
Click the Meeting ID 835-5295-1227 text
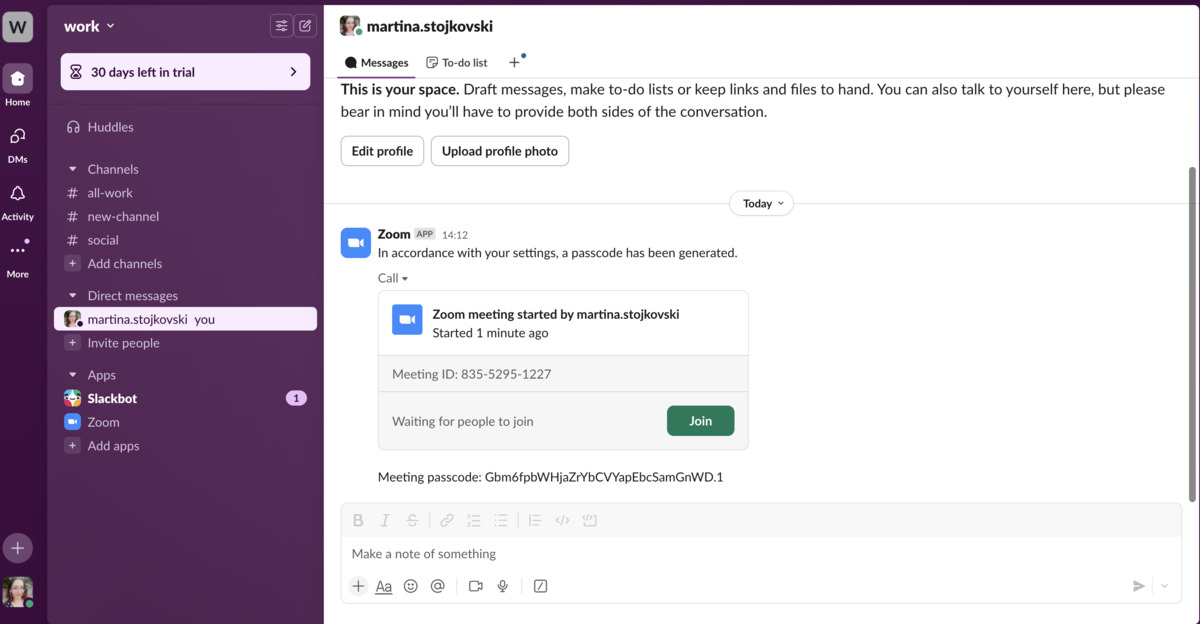472,374
